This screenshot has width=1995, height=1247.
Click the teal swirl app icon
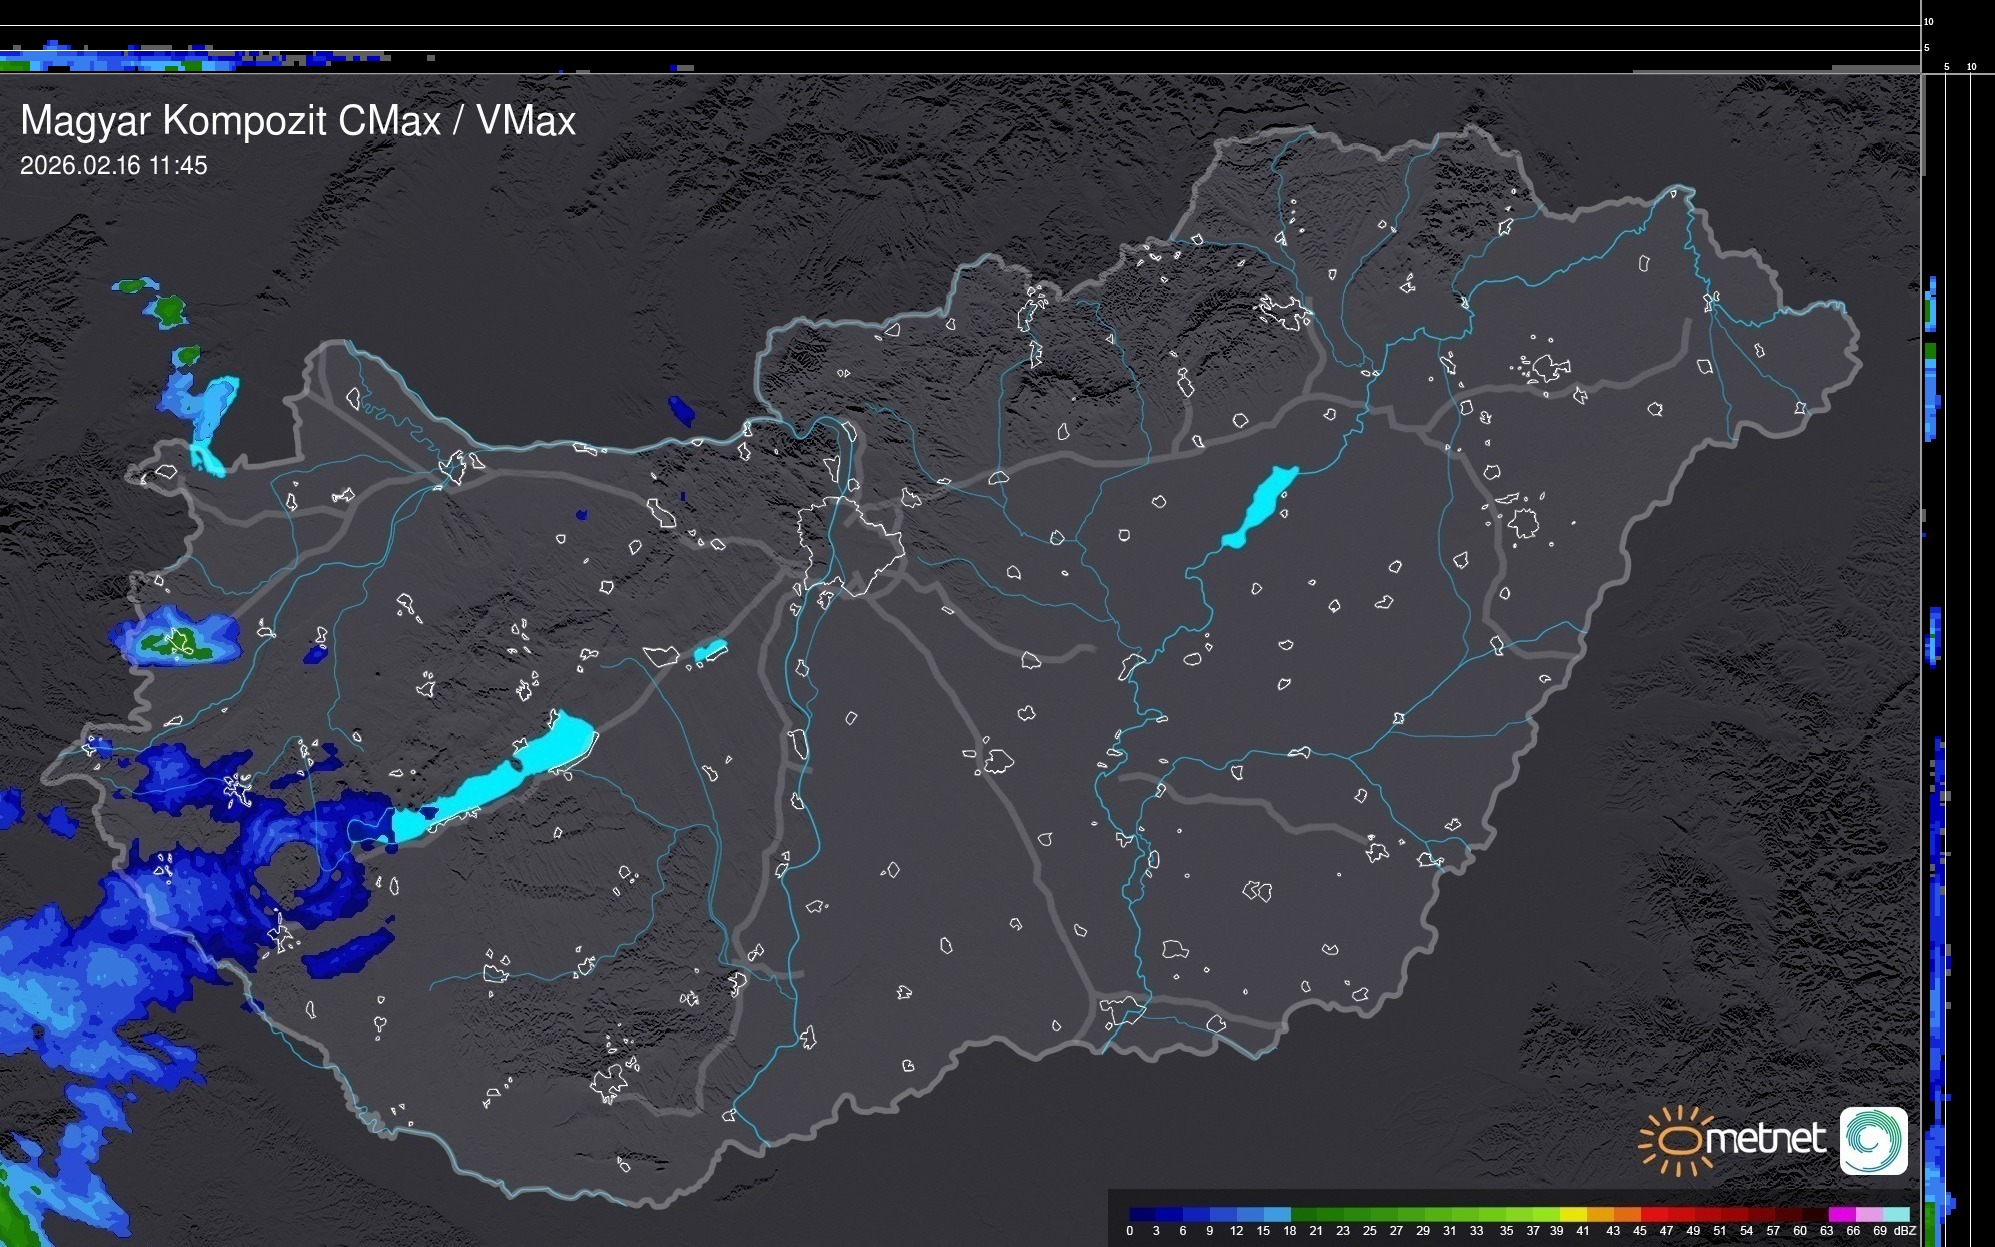click(1873, 1141)
